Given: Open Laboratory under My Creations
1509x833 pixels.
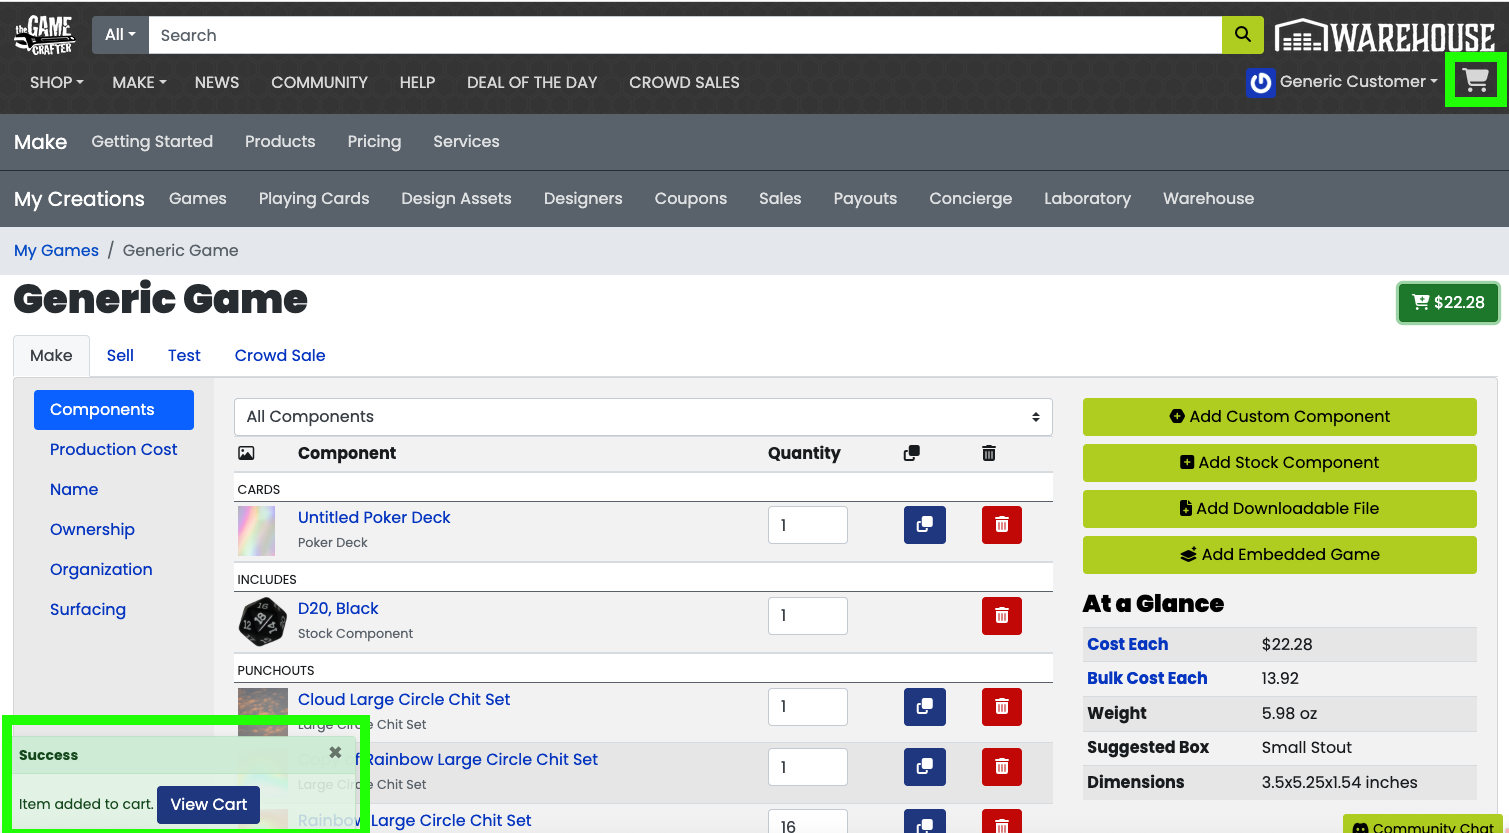Looking at the screenshot, I should (x=1087, y=199).
